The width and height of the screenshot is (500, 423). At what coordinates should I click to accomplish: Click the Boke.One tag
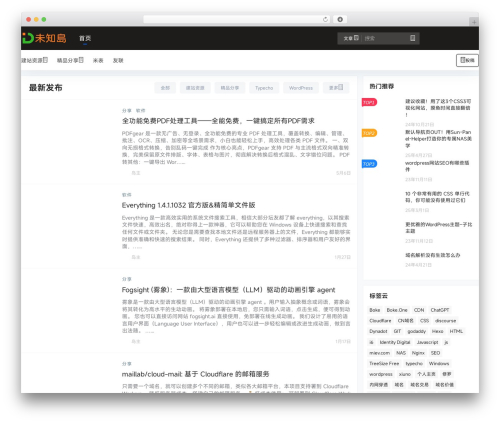[397, 310]
